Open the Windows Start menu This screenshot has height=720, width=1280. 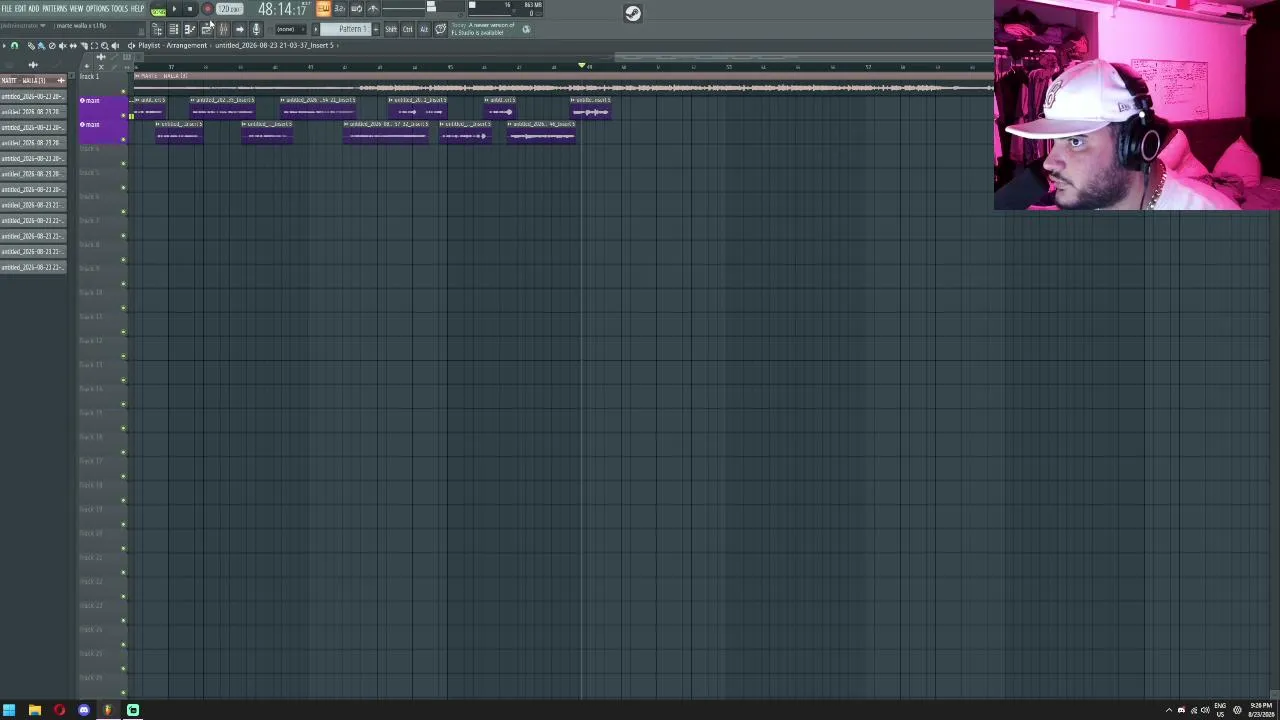click(9, 710)
